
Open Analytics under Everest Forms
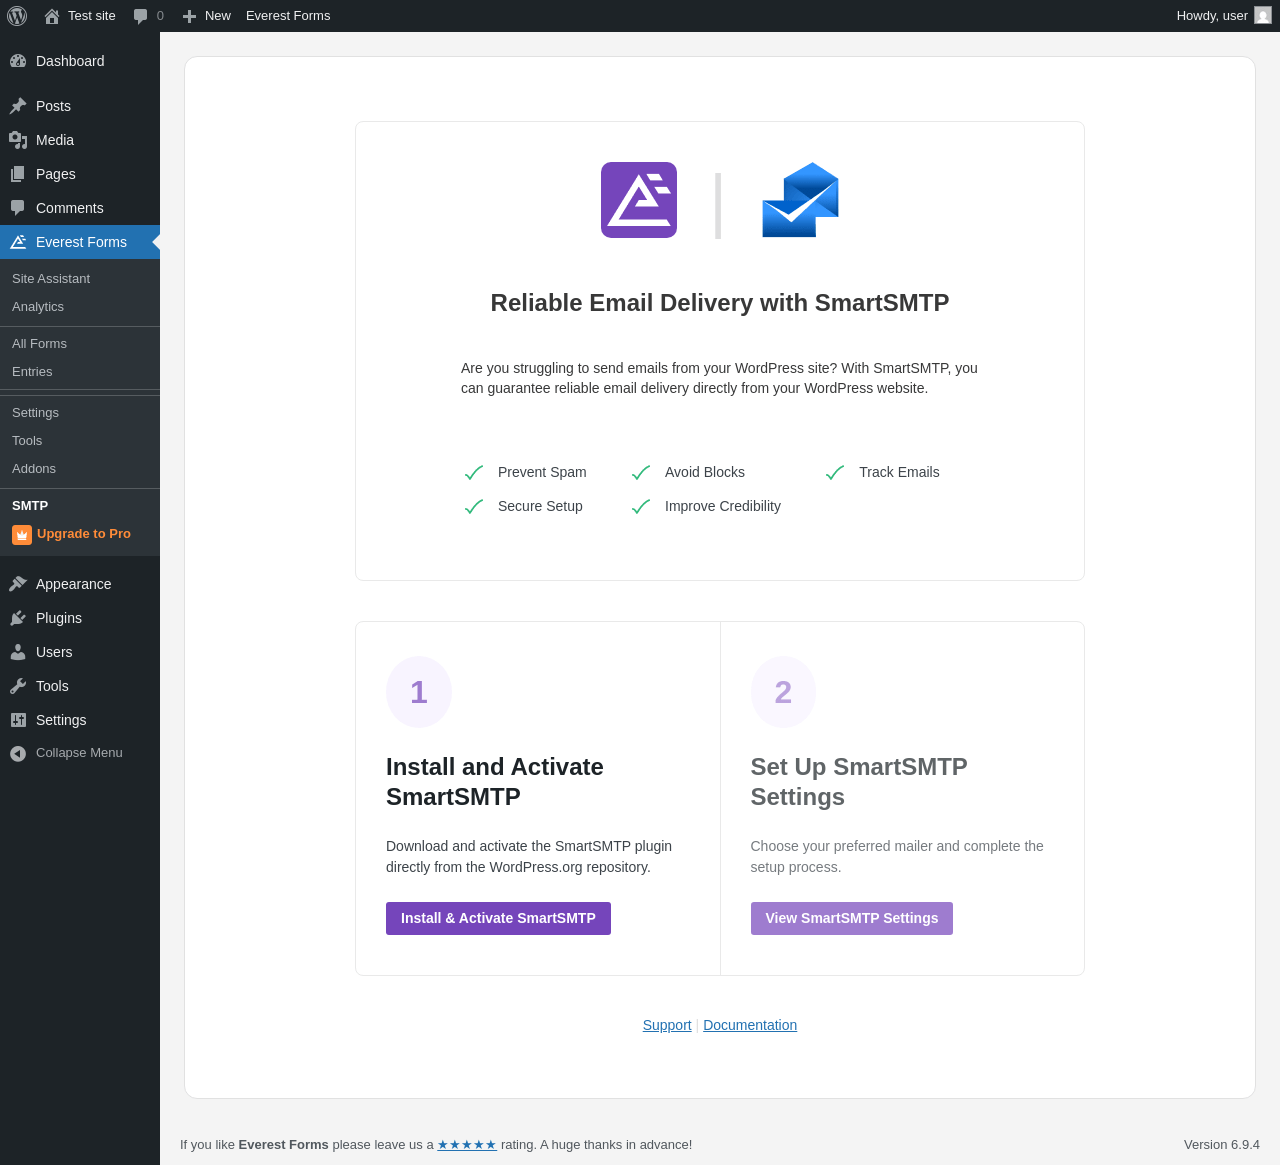(38, 307)
